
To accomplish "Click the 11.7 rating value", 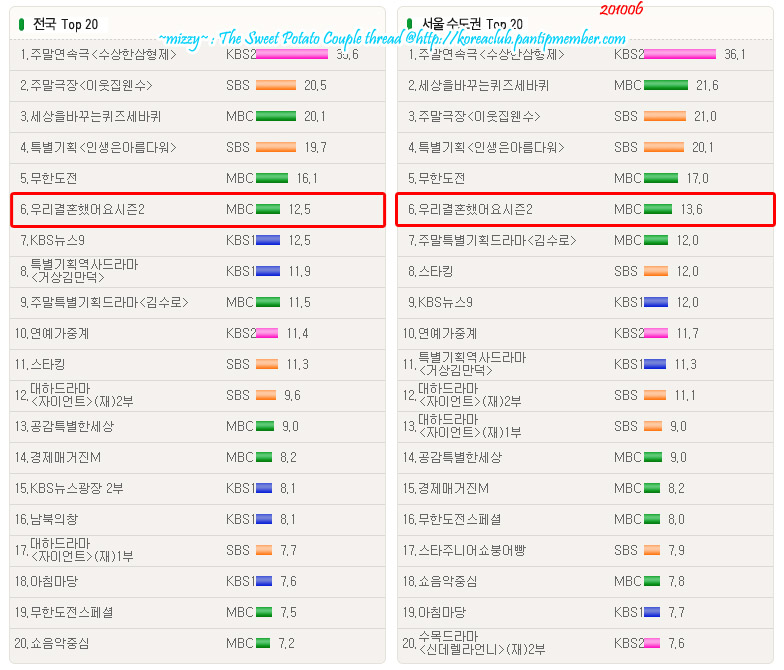I will point(688,334).
